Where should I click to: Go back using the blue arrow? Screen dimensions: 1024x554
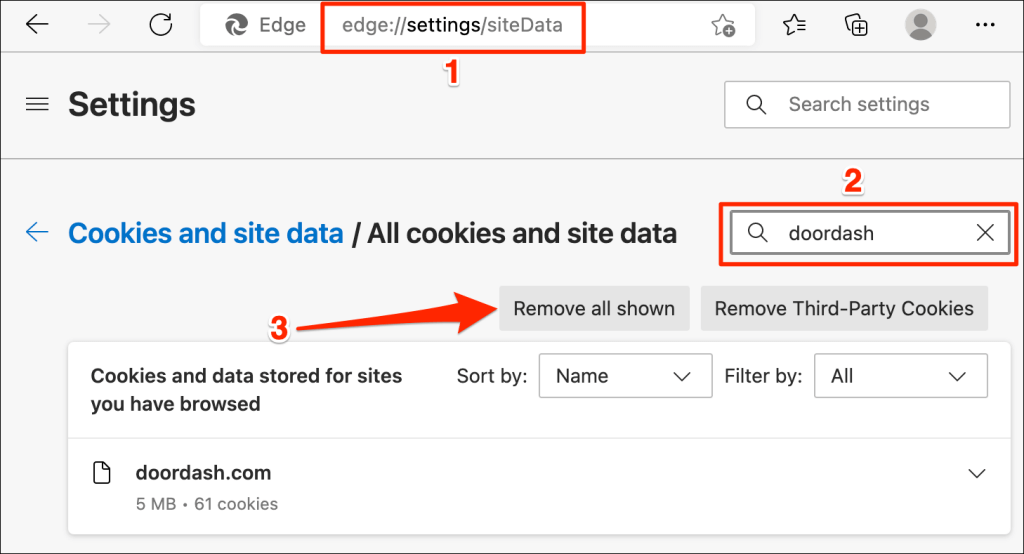pos(37,233)
